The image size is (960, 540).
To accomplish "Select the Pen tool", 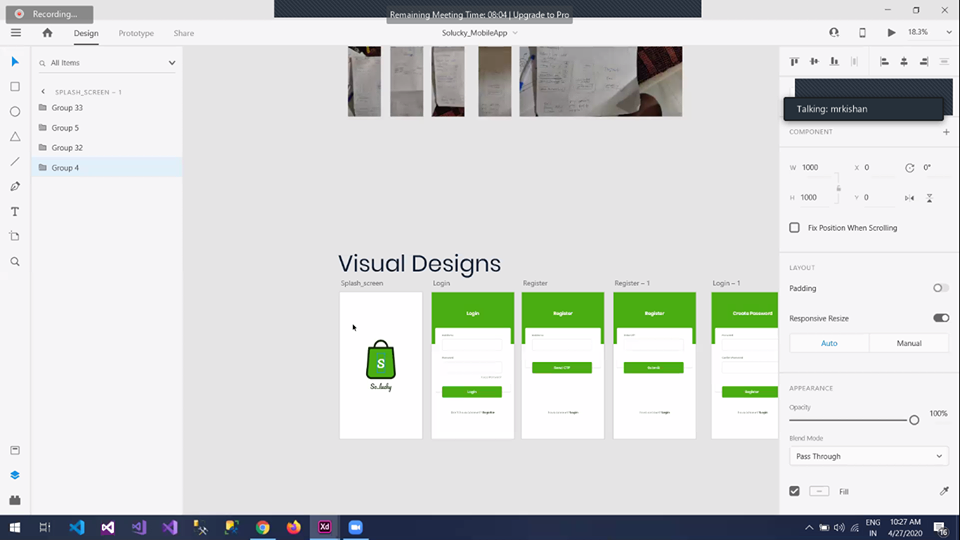I will click(x=15, y=187).
